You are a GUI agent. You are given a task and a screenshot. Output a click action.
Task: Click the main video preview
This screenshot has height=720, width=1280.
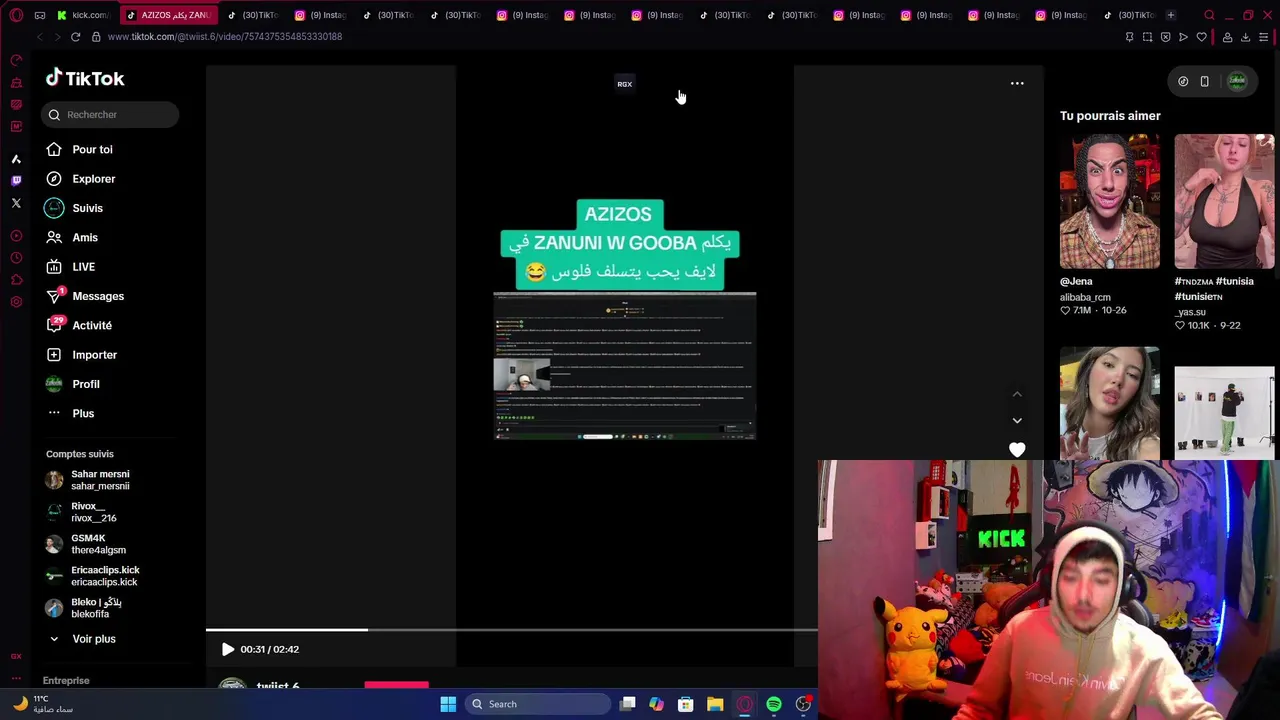click(x=625, y=366)
